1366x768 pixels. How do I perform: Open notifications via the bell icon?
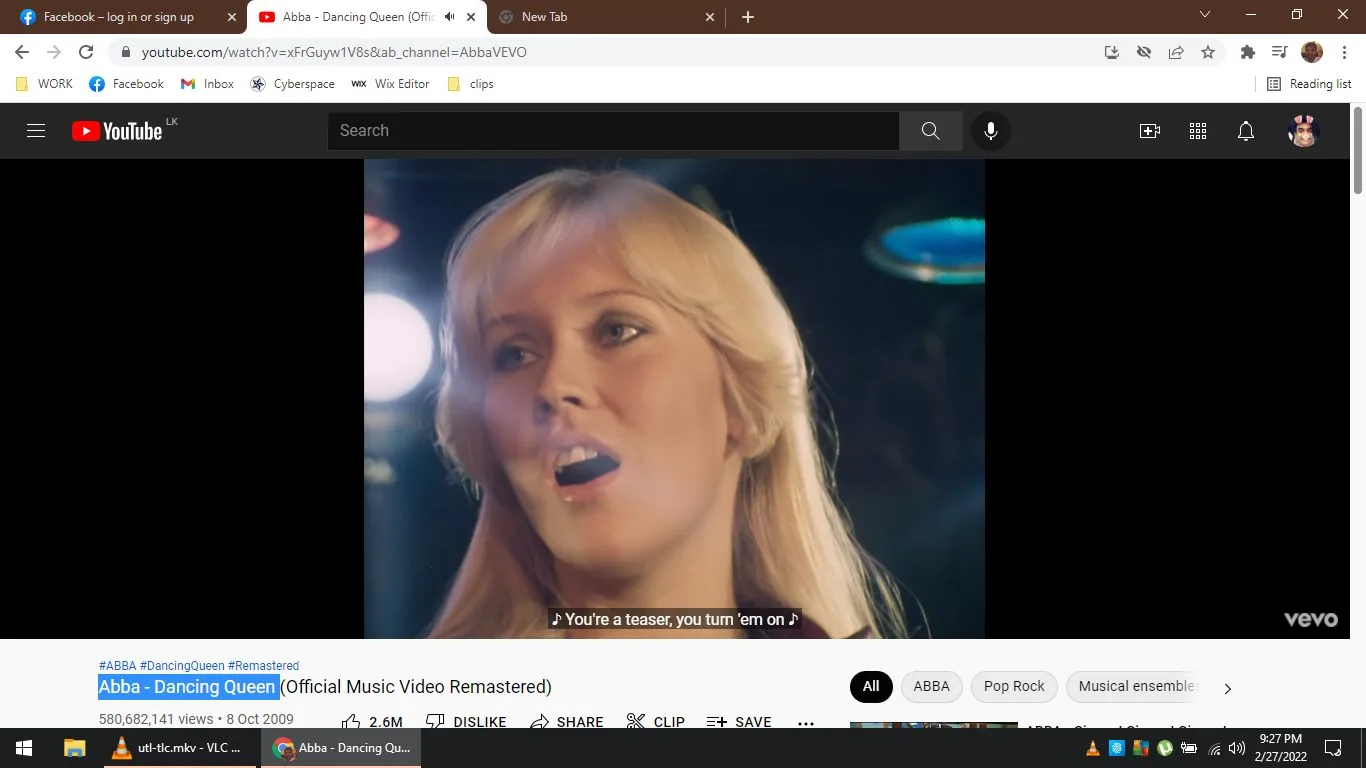(x=1245, y=130)
